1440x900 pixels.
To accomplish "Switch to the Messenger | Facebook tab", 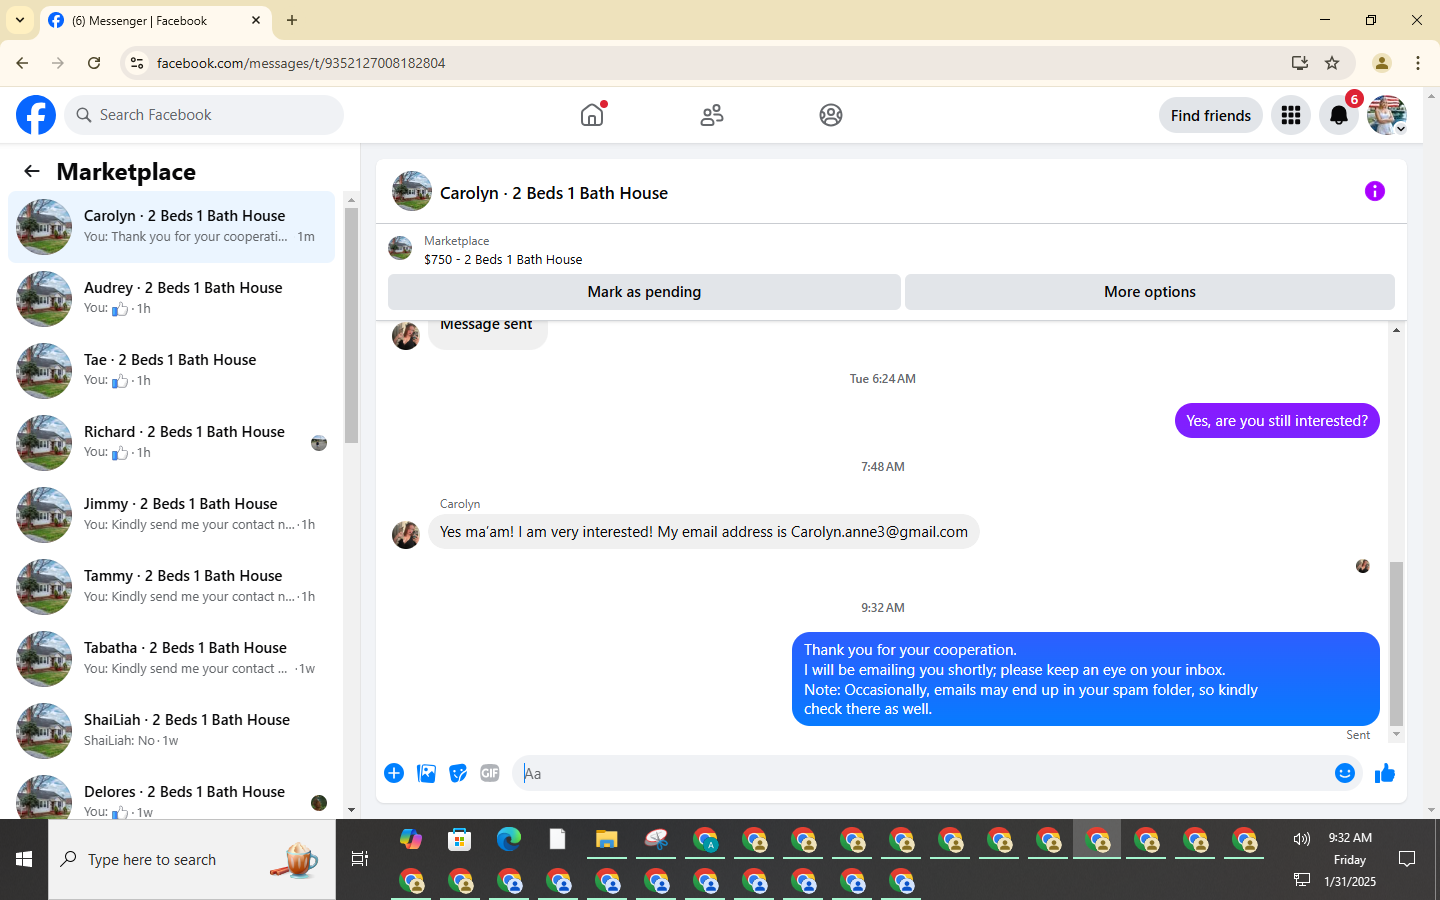I will (x=155, y=20).
